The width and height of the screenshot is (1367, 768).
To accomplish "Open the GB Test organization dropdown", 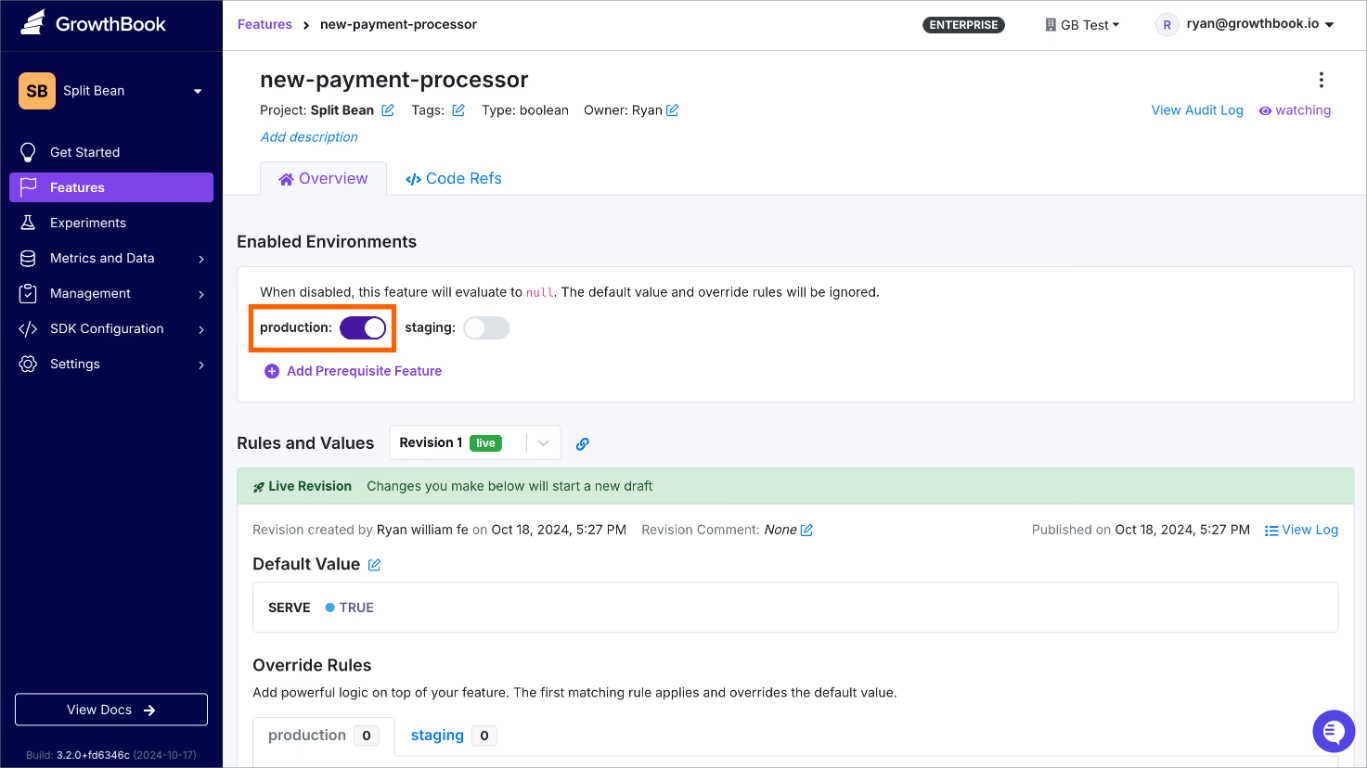I will 1082,25.
